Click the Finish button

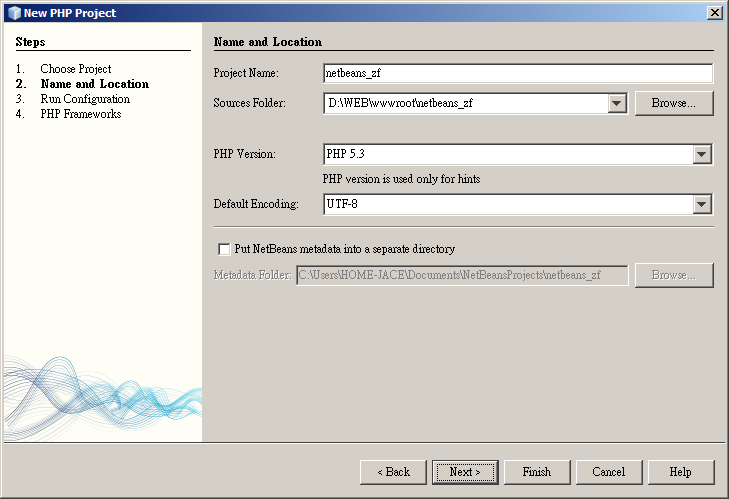pyautogui.click(x=537, y=472)
